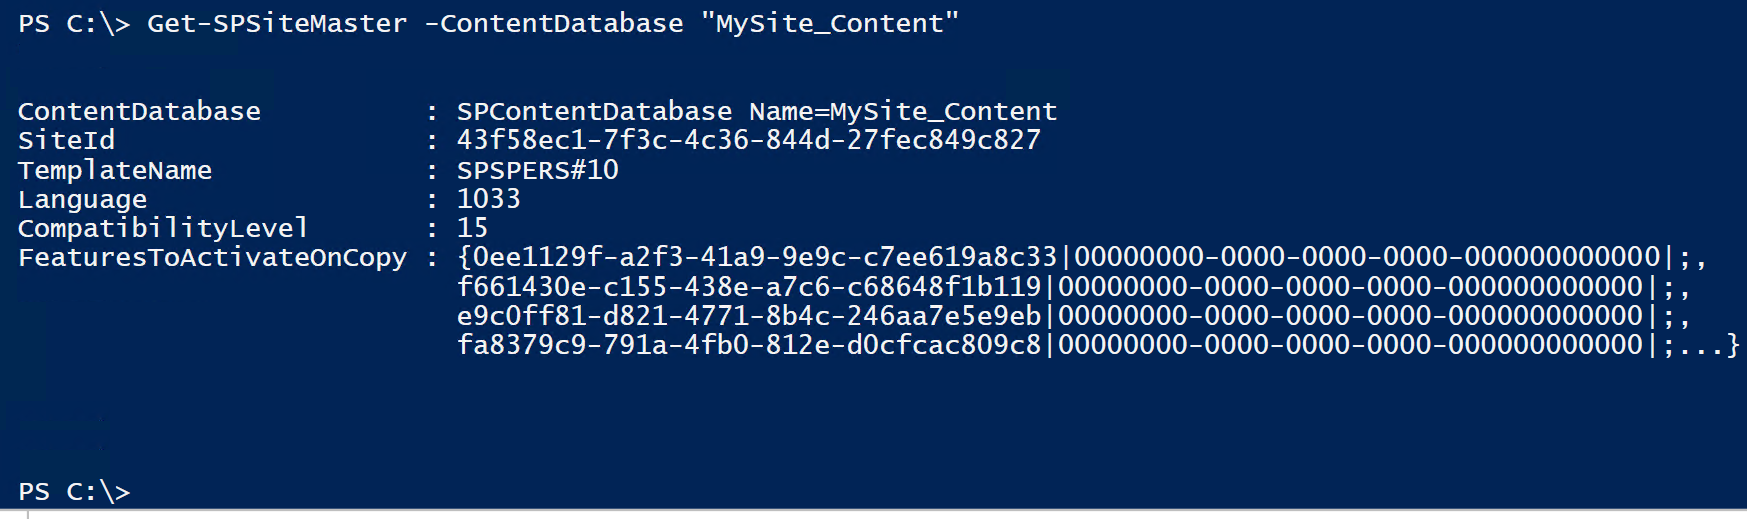
Task: Click the Language property label
Action: click(x=82, y=199)
